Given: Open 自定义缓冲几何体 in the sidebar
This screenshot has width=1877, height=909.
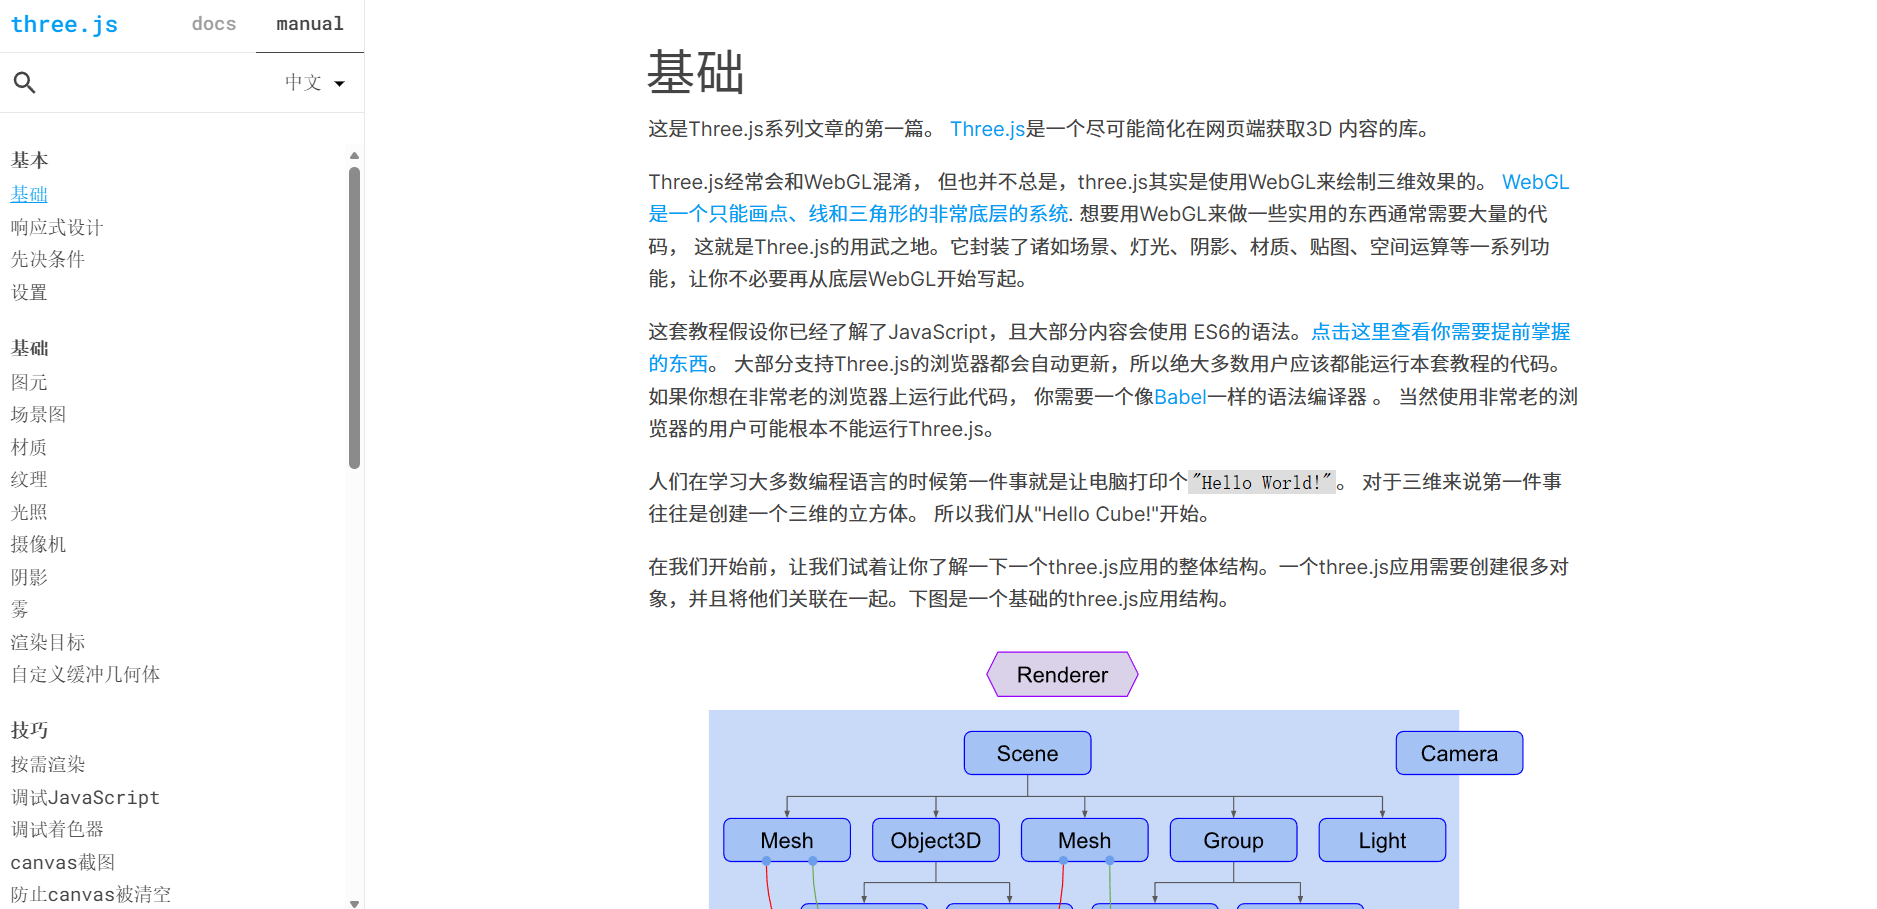Looking at the screenshot, I should click(85, 674).
